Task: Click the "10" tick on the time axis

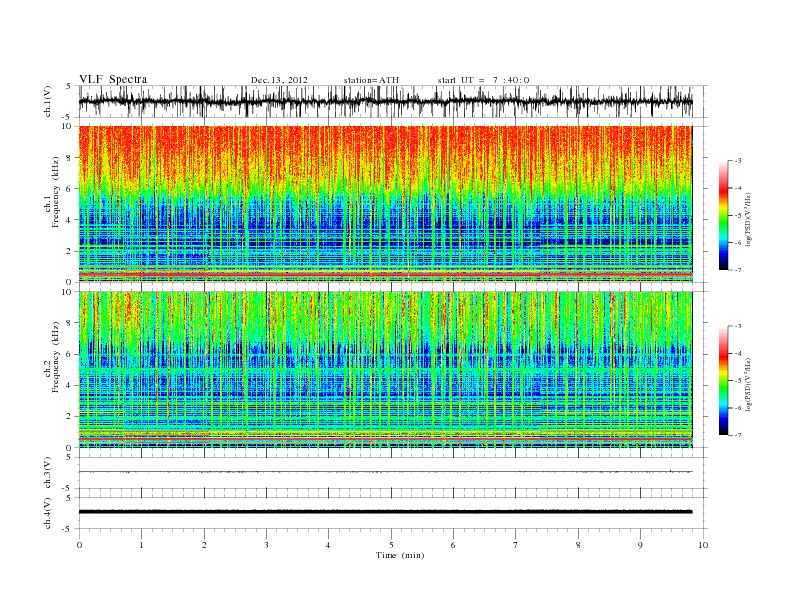Action: tap(703, 545)
